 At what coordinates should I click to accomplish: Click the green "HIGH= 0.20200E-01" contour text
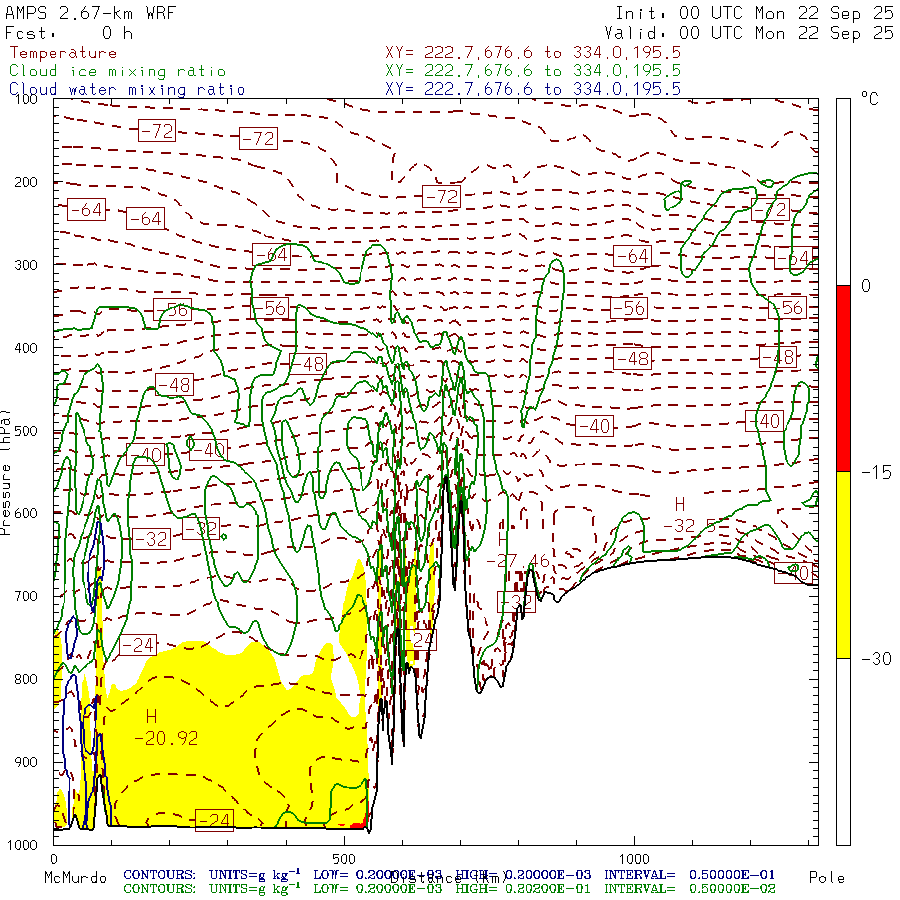[523, 889]
